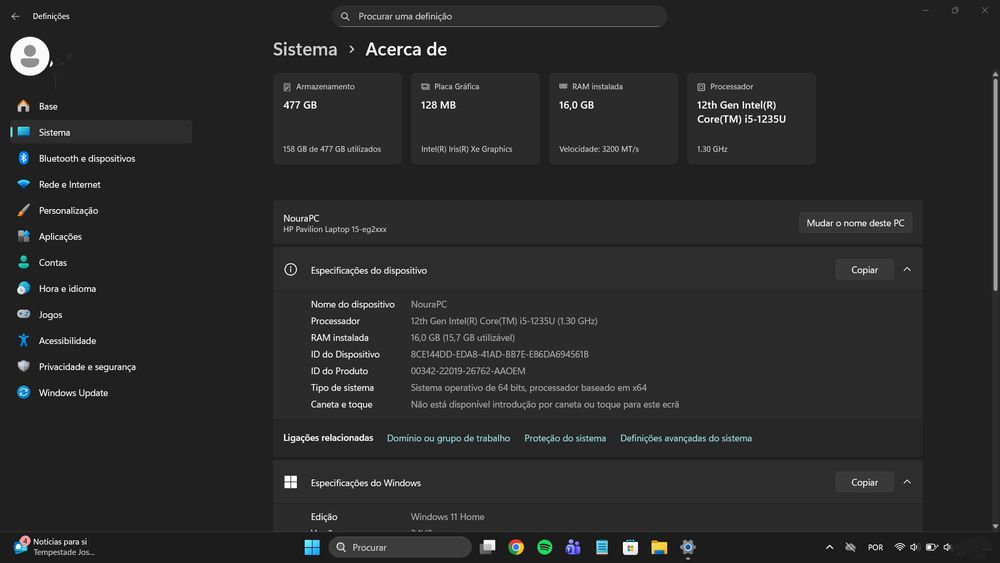Open the user profile avatar

pos(30,56)
